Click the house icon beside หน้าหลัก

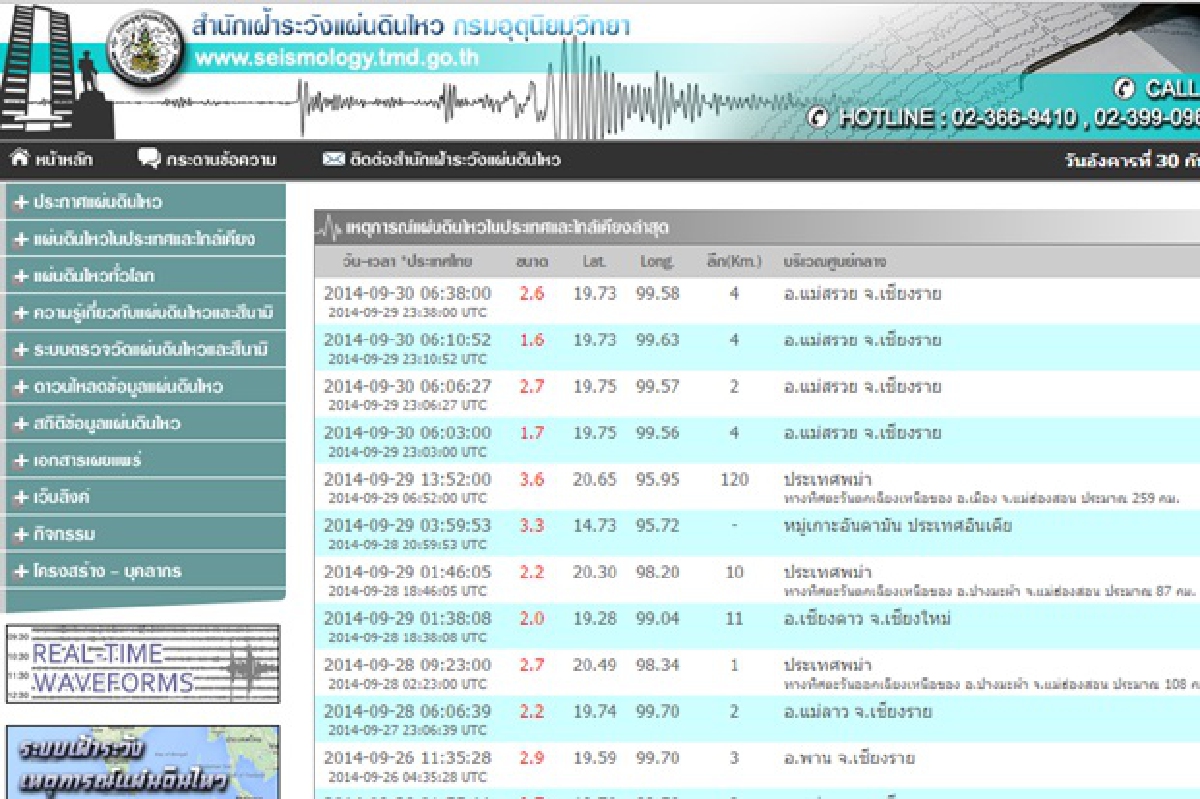click(20, 158)
